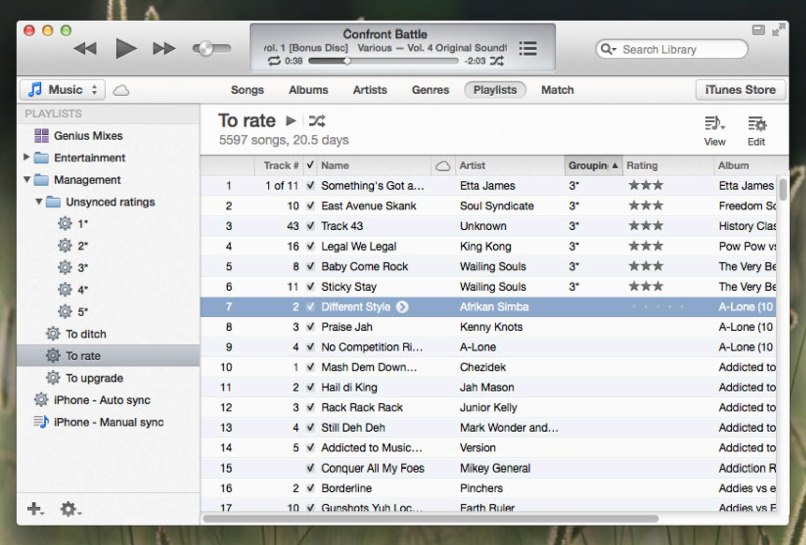Click the Search Library field
This screenshot has width=806, height=545.
(x=671, y=49)
